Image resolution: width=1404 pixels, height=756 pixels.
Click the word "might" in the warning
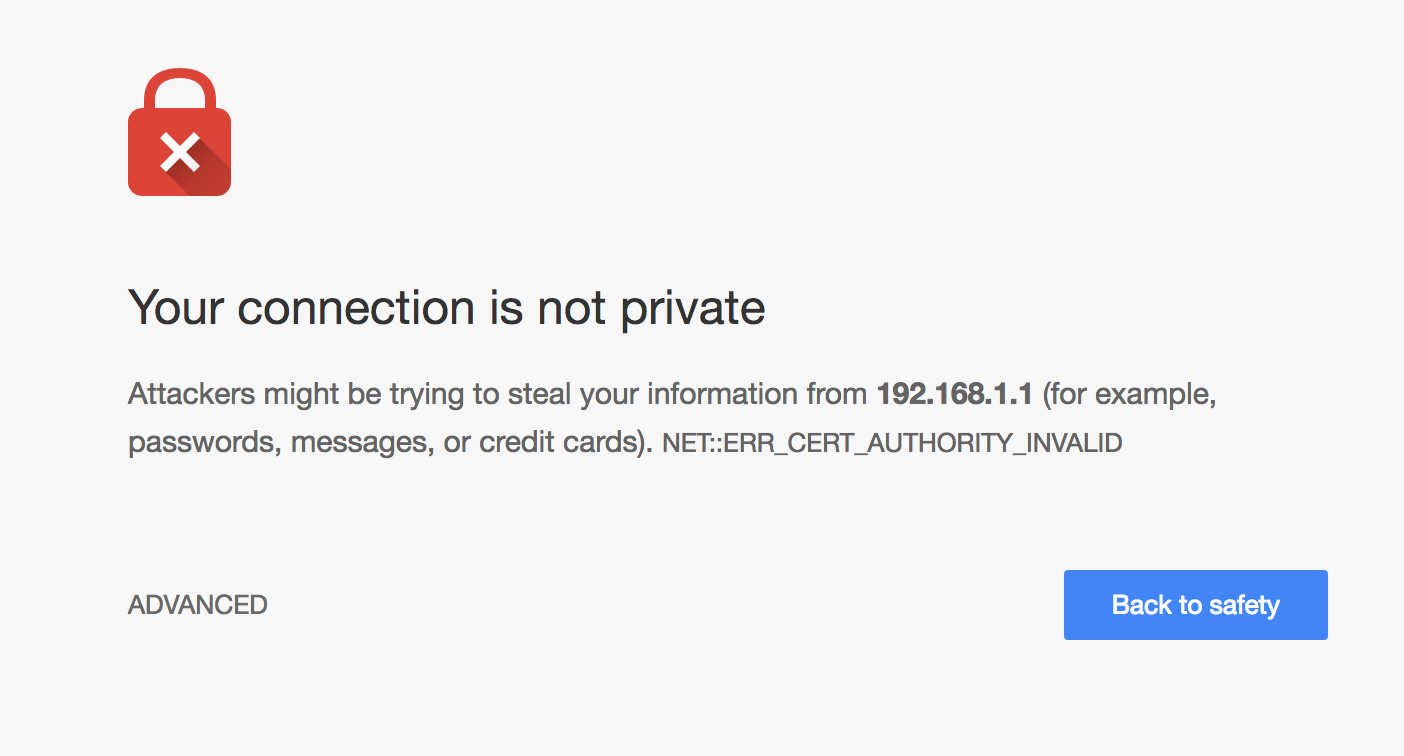pos(300,394)
